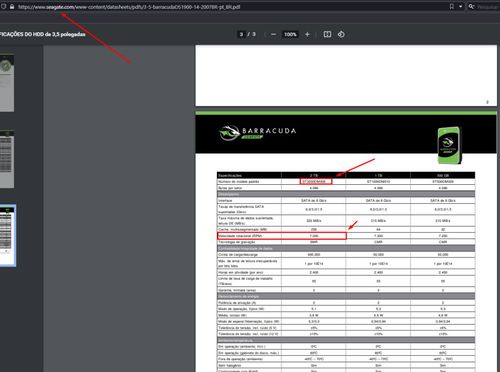
Task: Click the PDF title 'HDD de 3,5 polegadas'
Action: point(59,34)
